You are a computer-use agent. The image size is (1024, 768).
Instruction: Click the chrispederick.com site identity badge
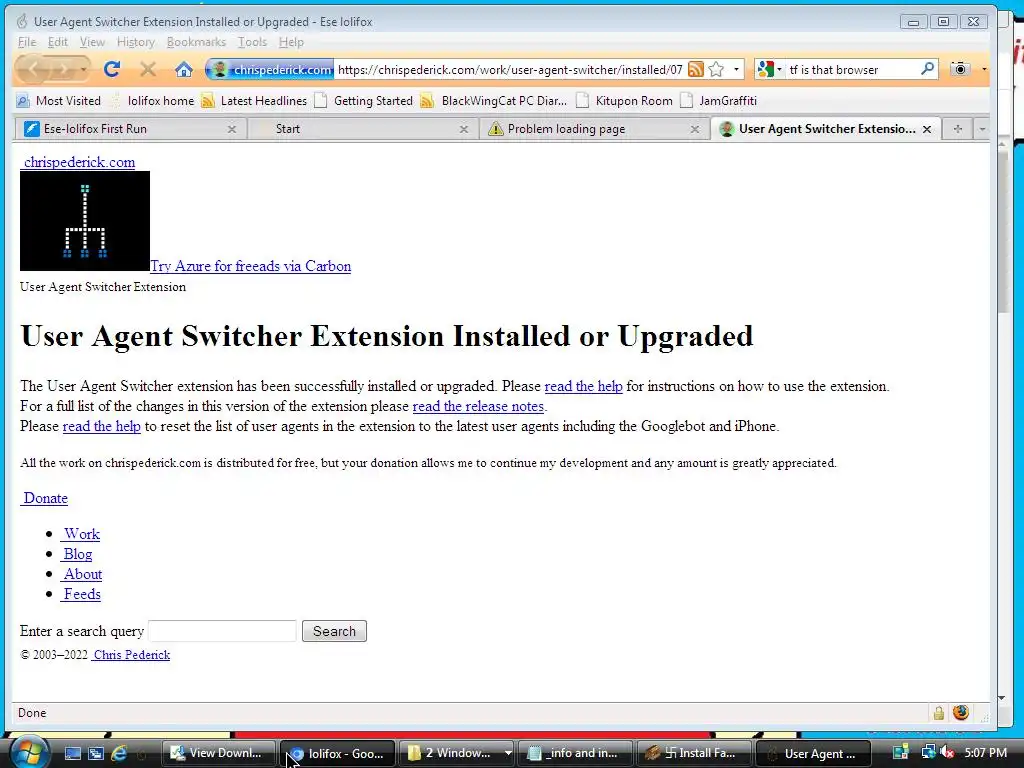point(272,69)
